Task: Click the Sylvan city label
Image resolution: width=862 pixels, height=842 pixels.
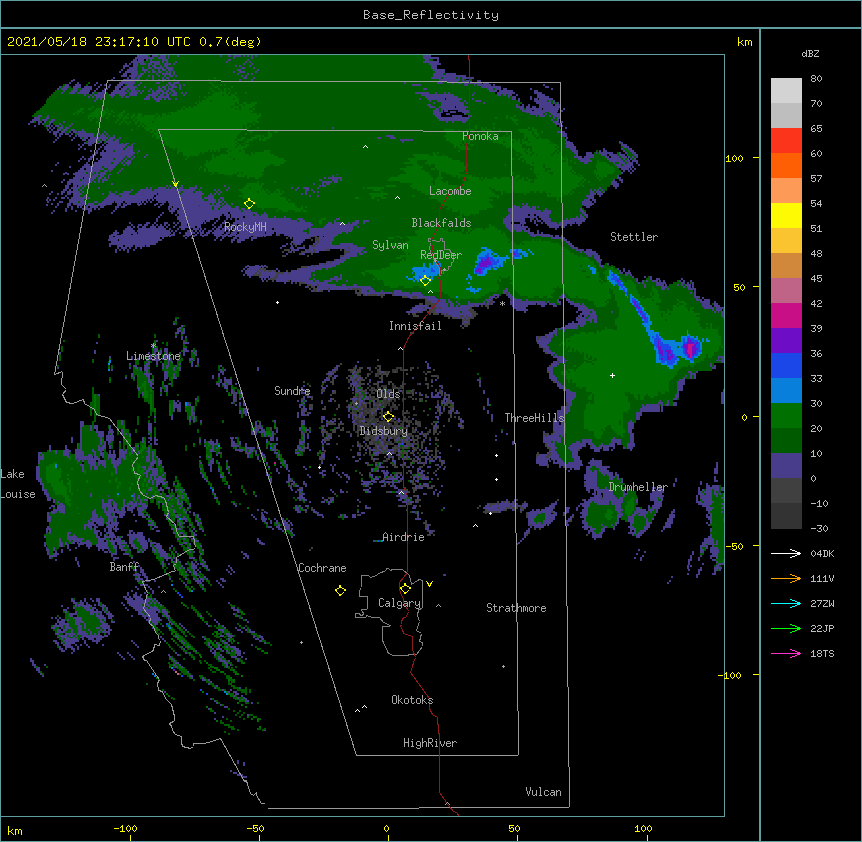Action: coord(390,245)
